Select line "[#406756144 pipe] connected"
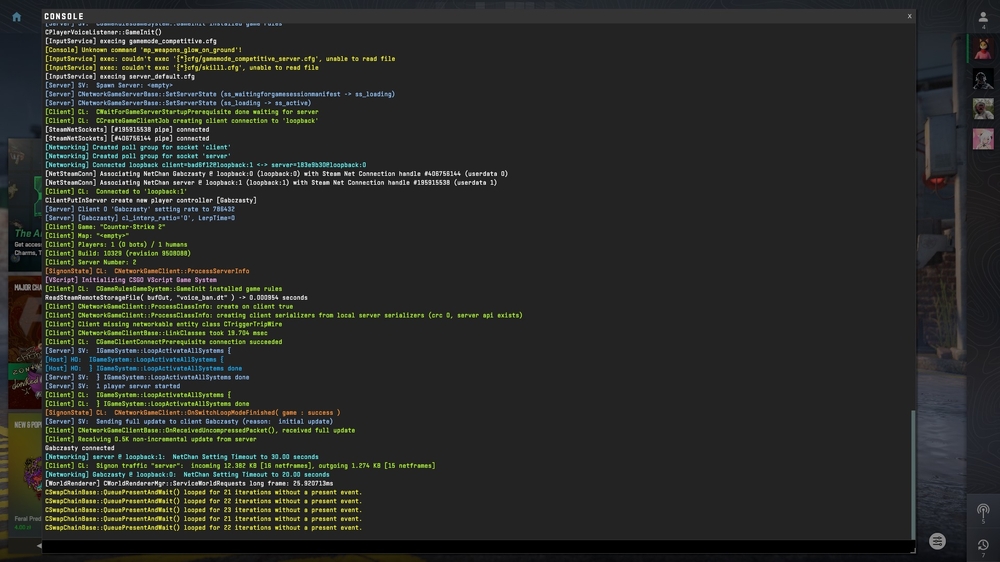Viewport: 1000px width, 562px height. coord(127,138)
